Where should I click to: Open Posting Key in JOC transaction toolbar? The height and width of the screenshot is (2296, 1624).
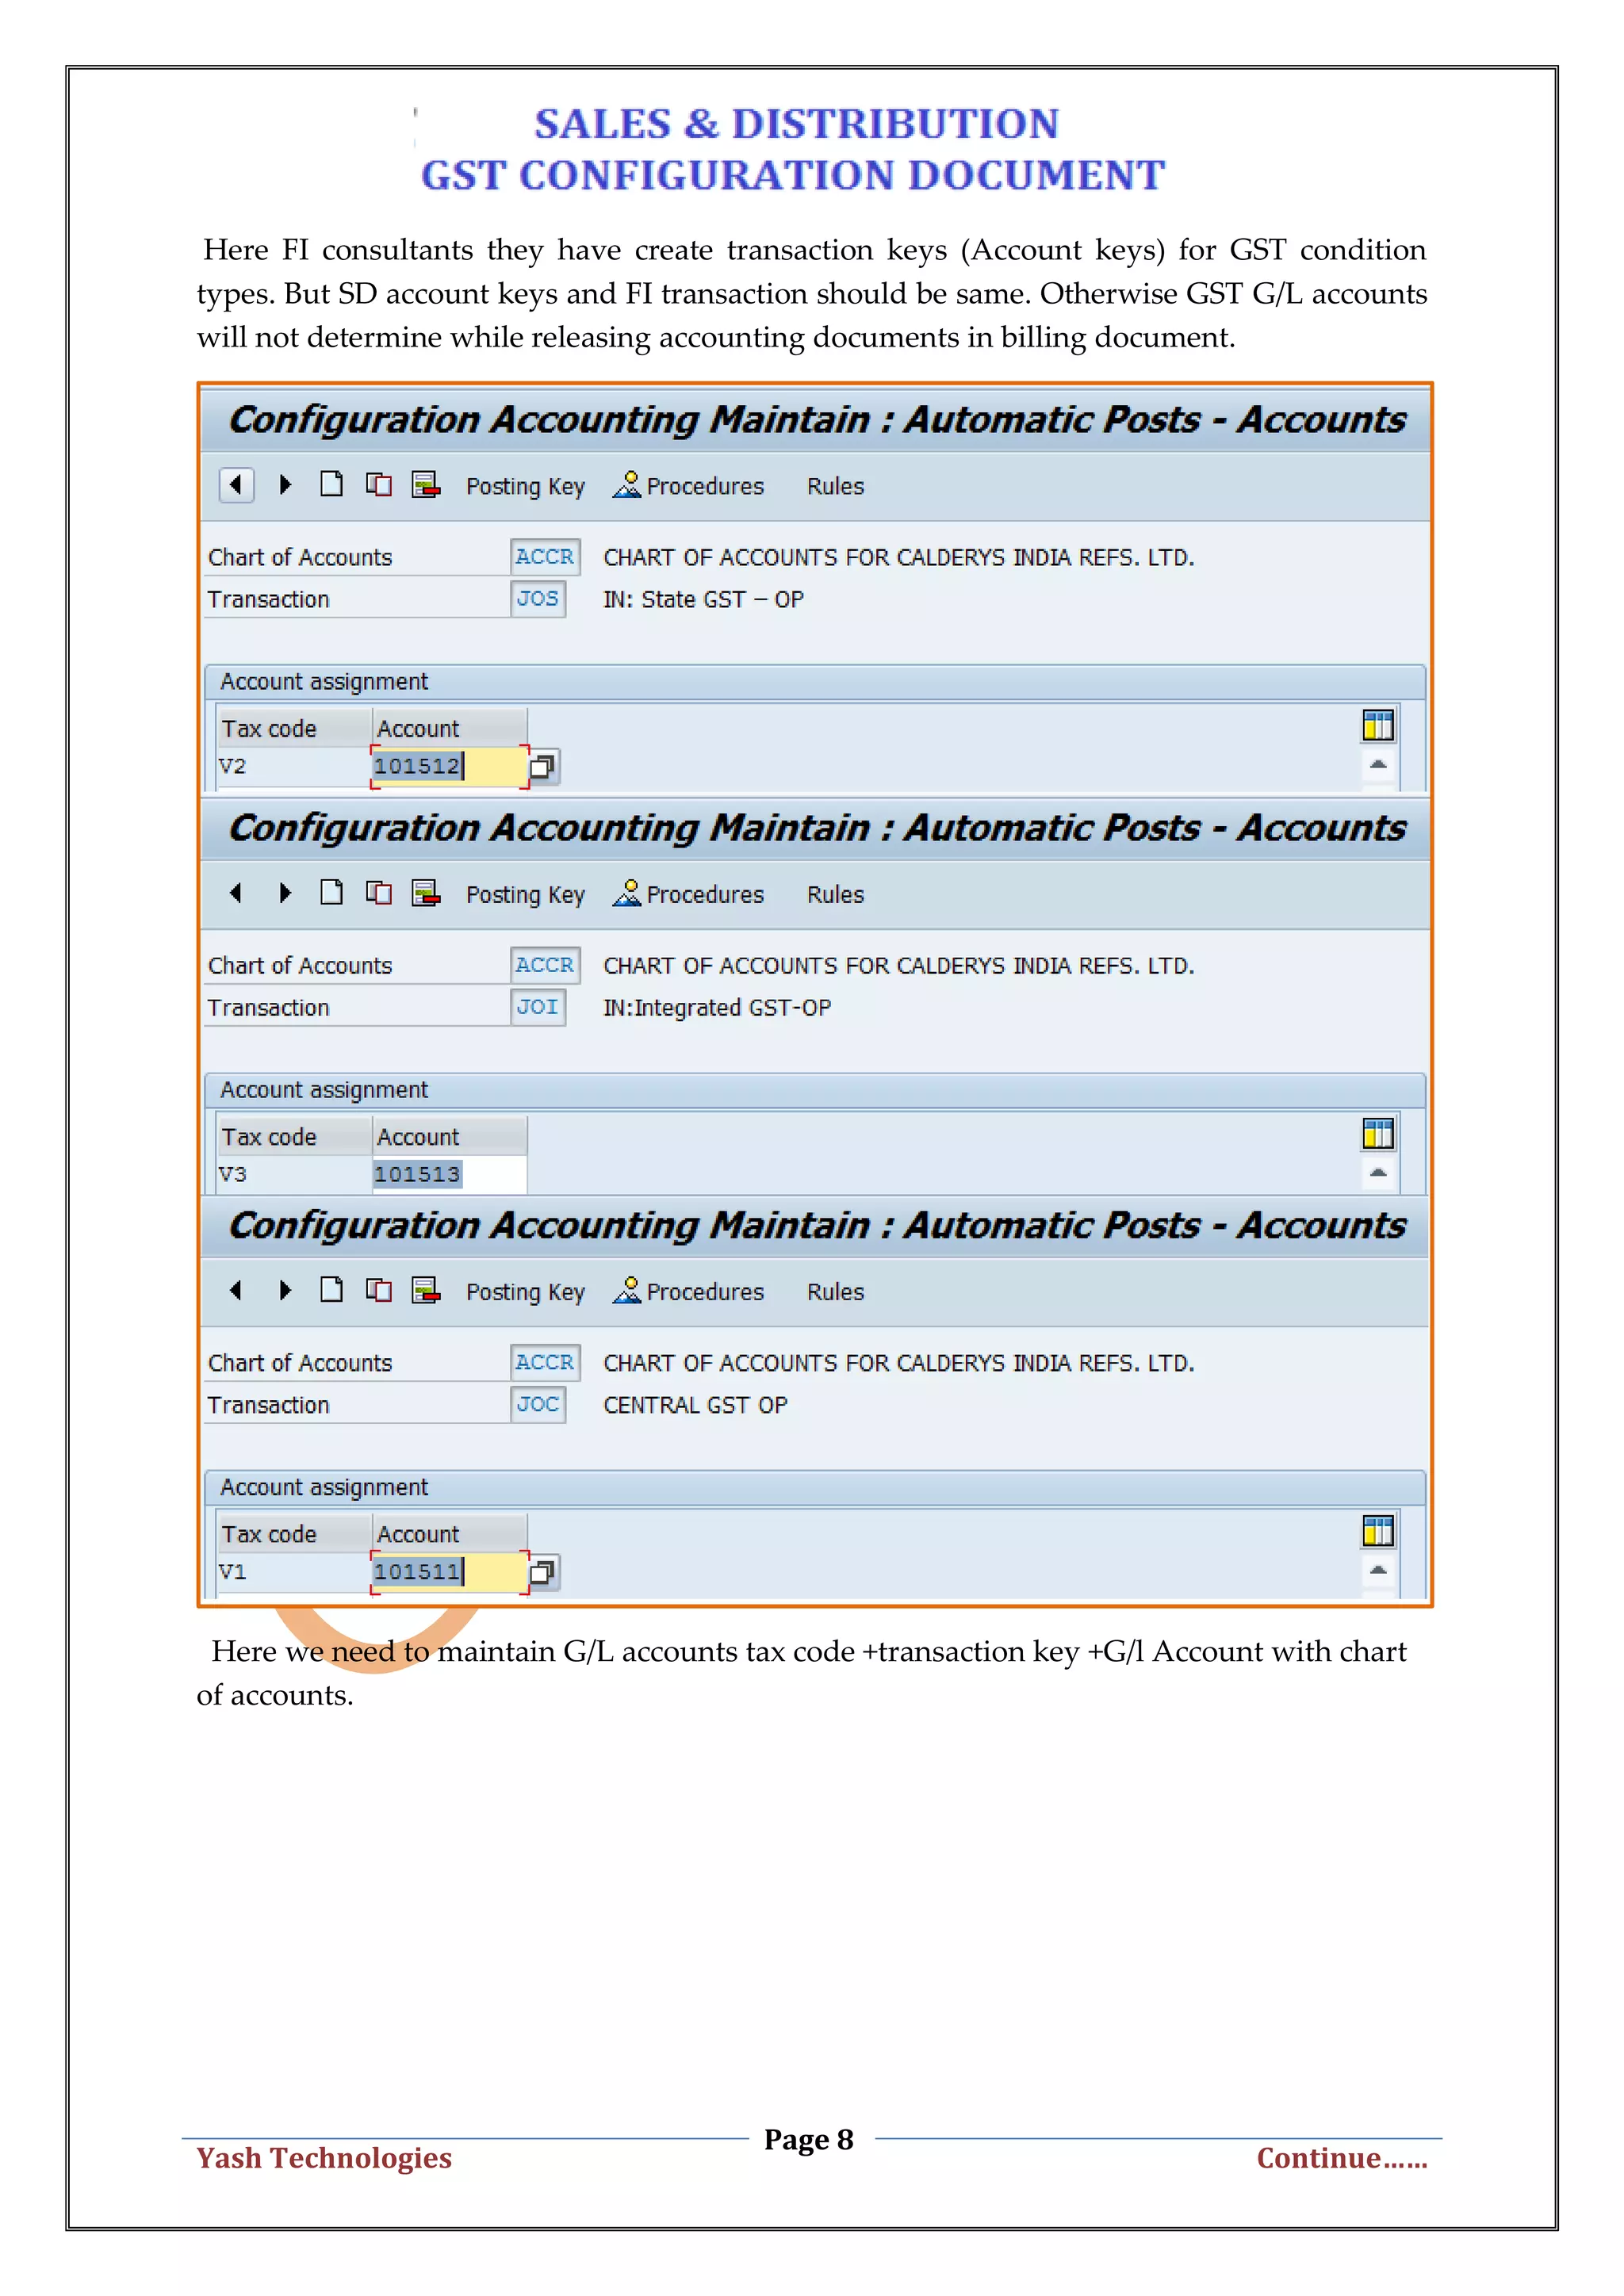[x=525, y=1292]
